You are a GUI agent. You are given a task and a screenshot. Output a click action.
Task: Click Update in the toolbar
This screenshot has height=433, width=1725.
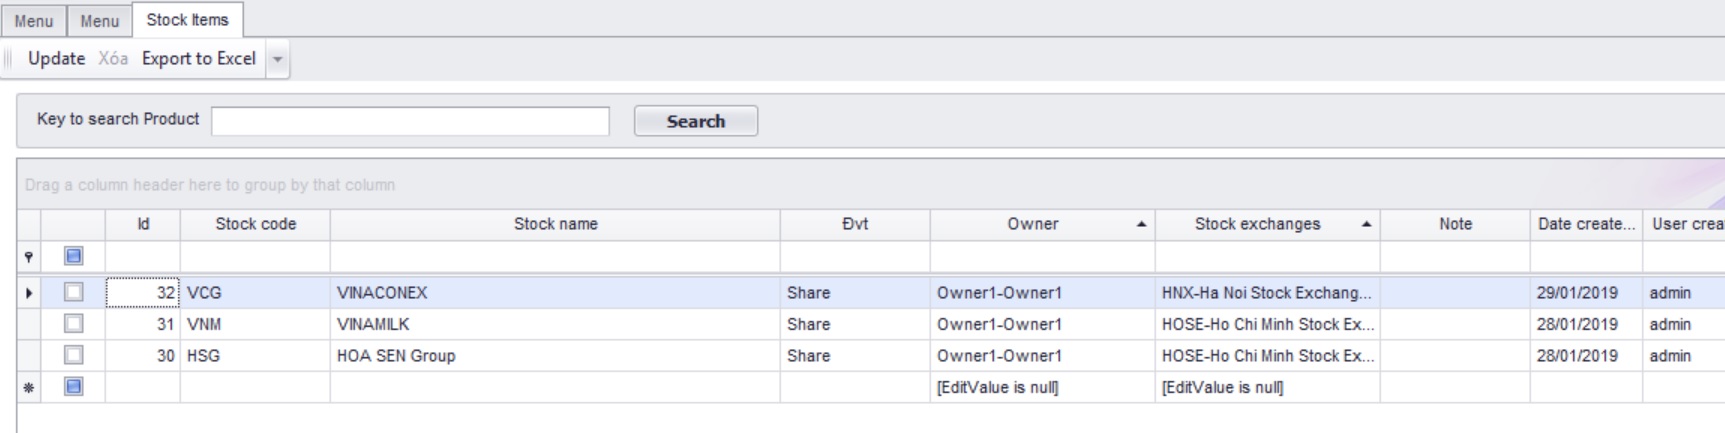tap(56, 59)
